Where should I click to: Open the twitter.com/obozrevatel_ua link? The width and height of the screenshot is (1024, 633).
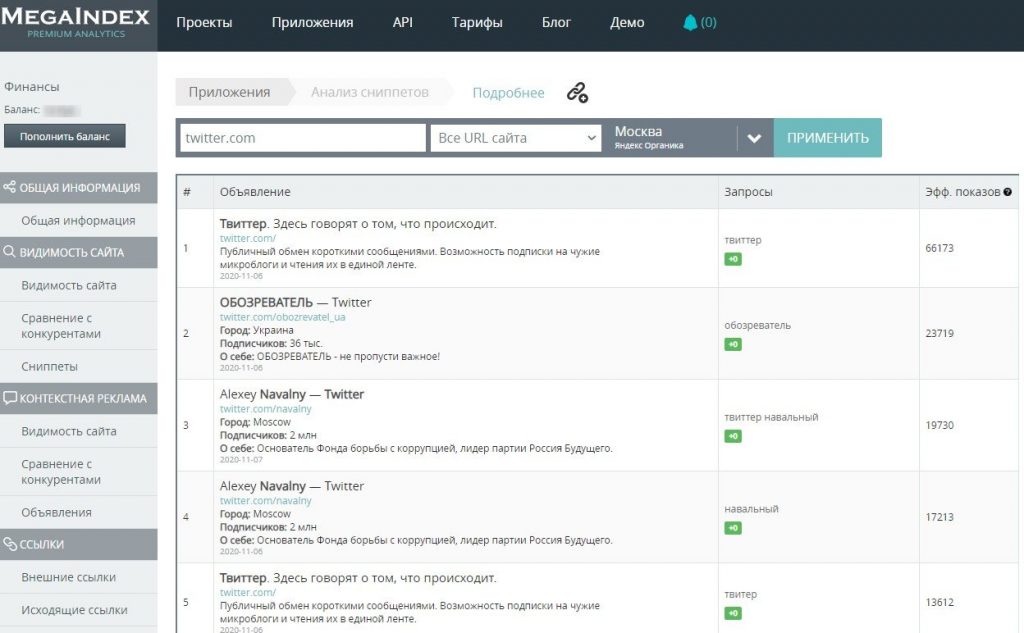[x=268, y=317]
